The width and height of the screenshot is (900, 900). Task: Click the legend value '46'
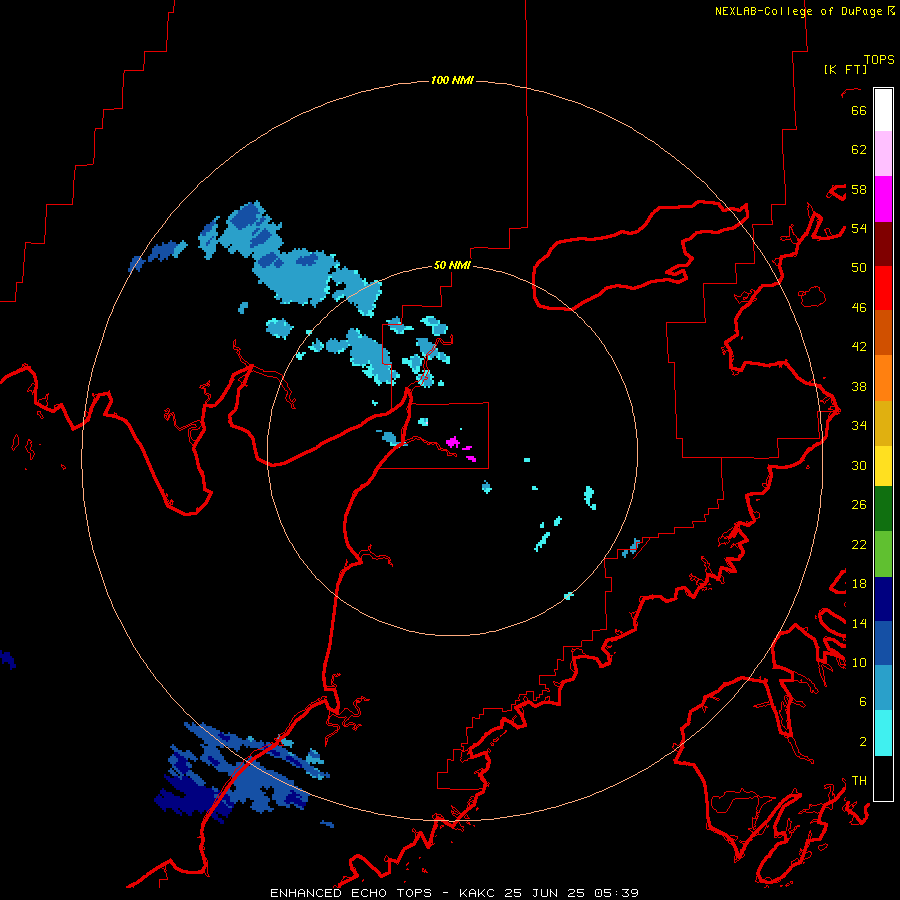tap(859, 307)
